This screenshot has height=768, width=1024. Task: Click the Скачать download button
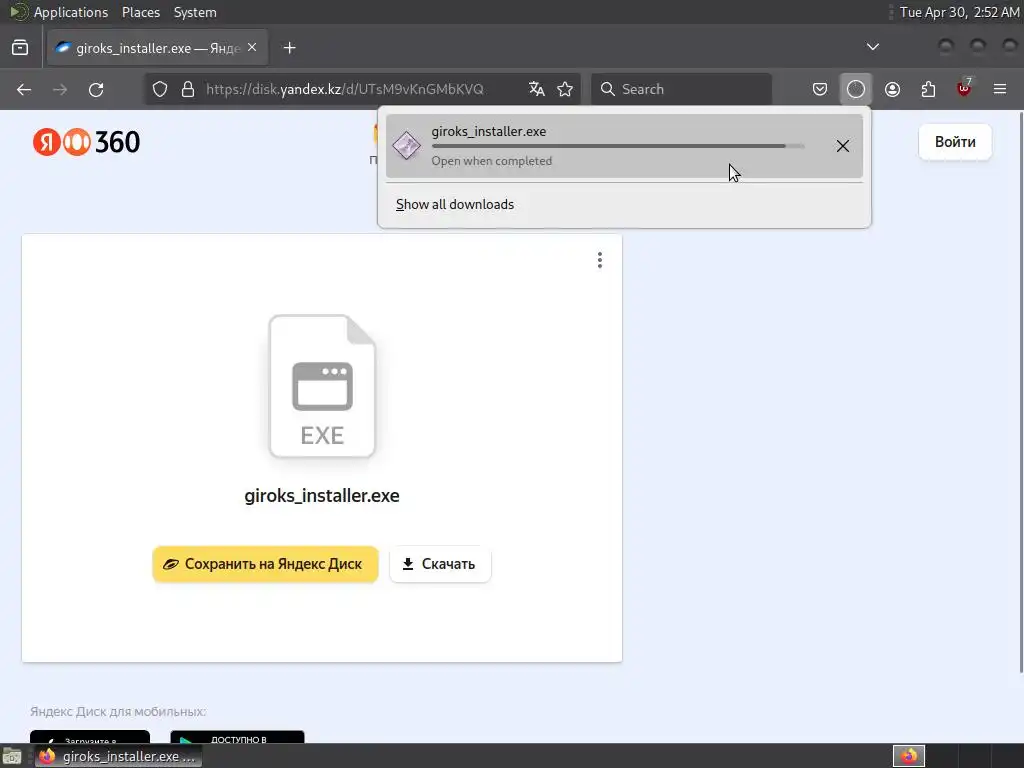click(x=440, y=564)
